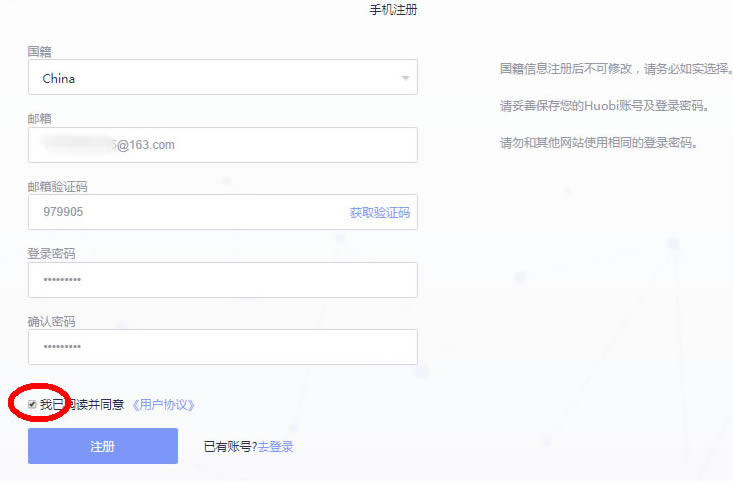Click the 国籍 field label
Viewport: 733px width, 483px height.
[x=40, y=50]
